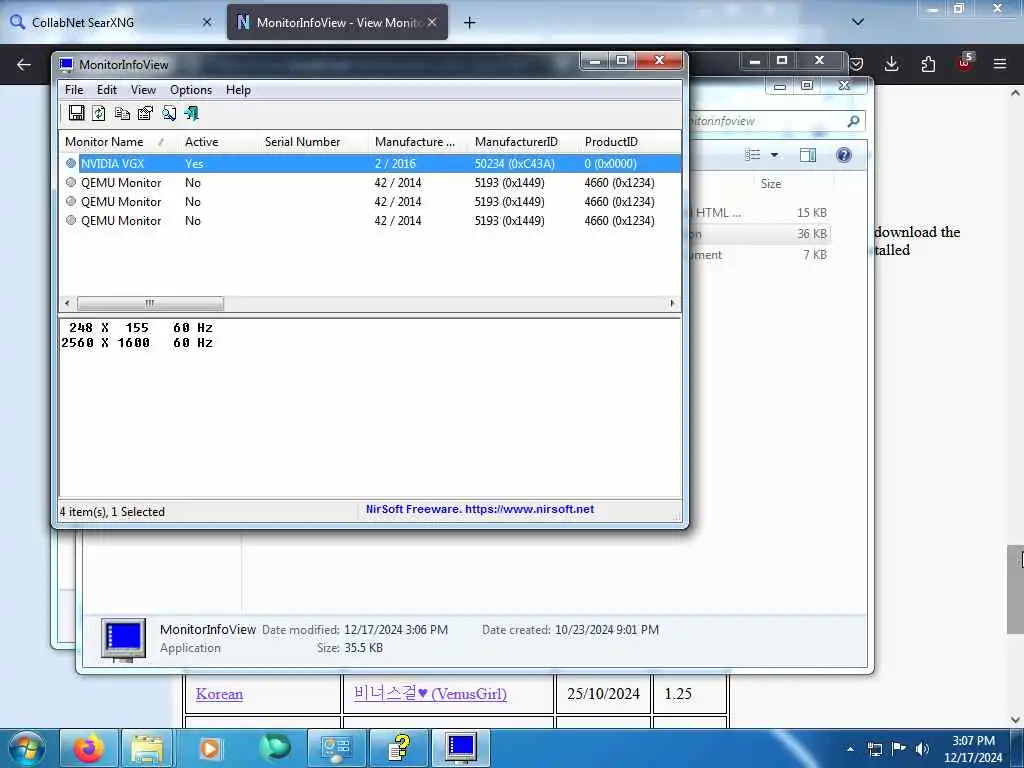Click the browser page vertical scrollbar thumb

1015,589
